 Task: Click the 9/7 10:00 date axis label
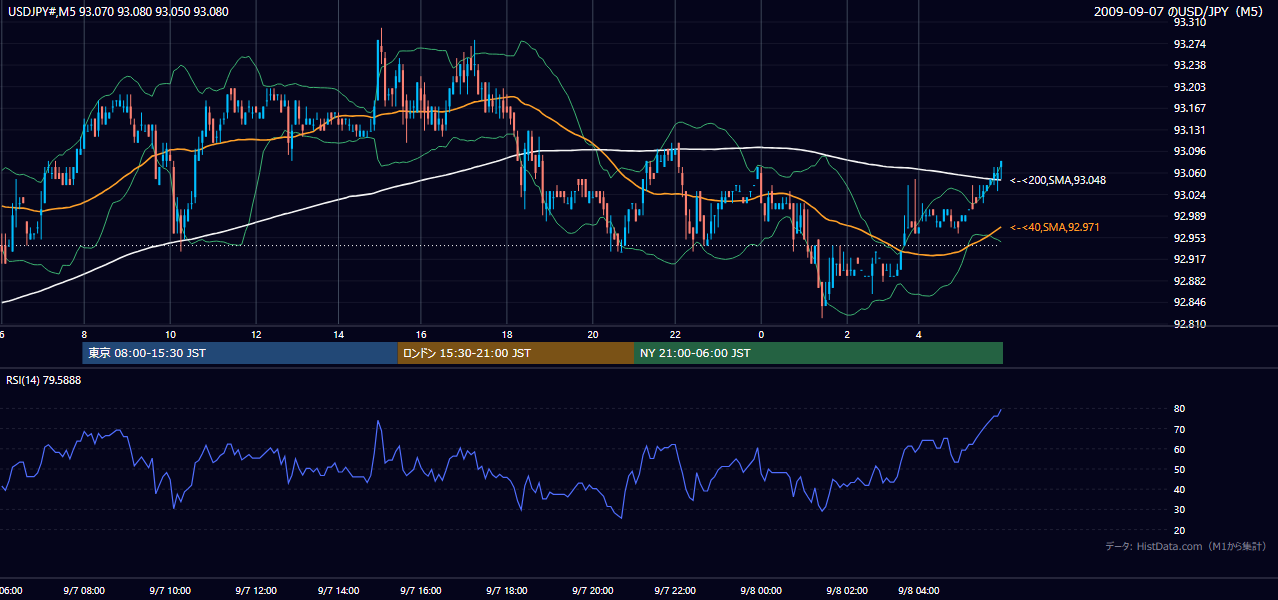coord(170,591)
